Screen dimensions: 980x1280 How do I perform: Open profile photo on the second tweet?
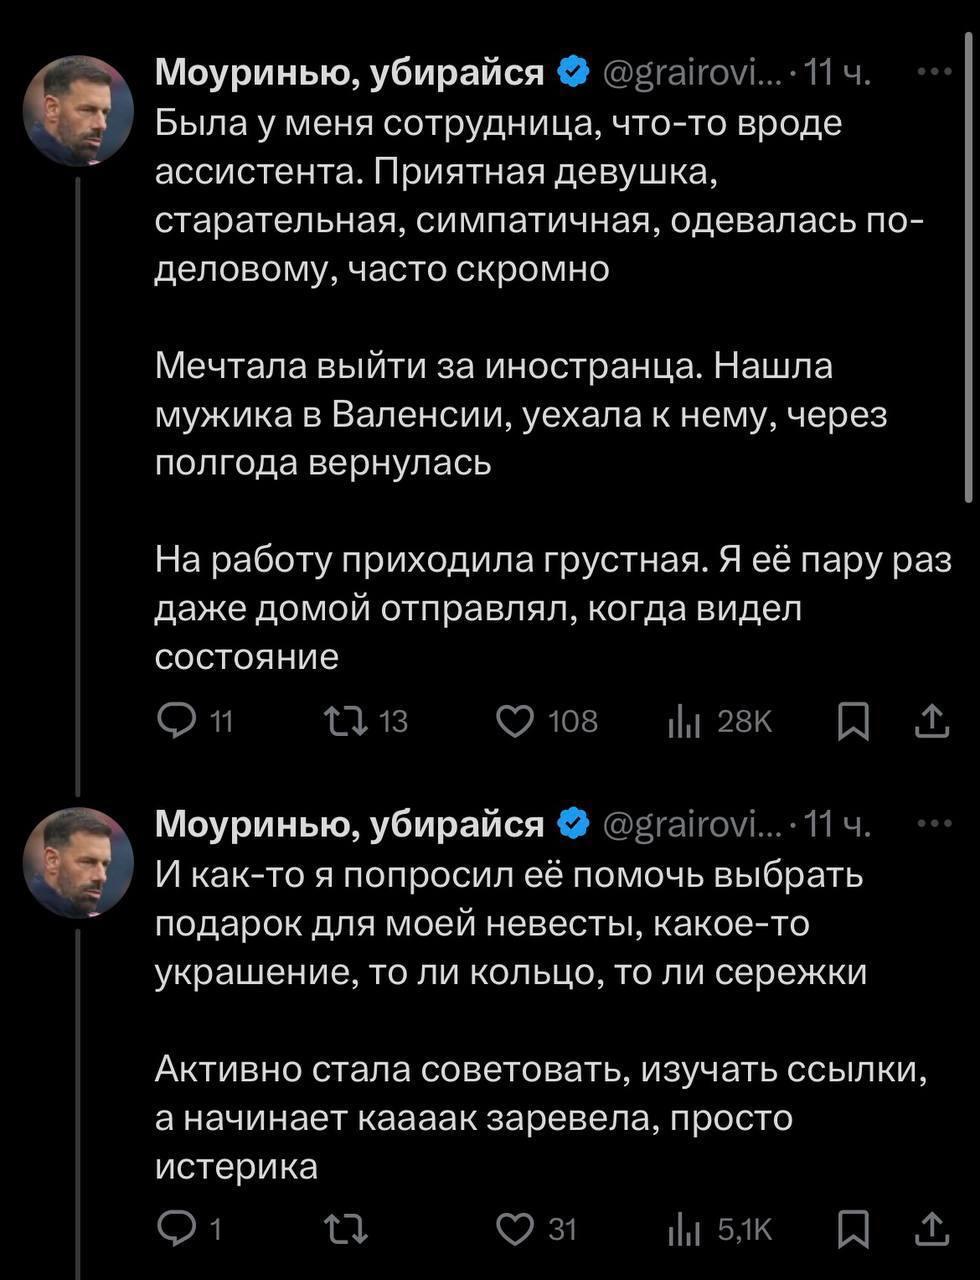pyautogui.click(x=78, y=862)
